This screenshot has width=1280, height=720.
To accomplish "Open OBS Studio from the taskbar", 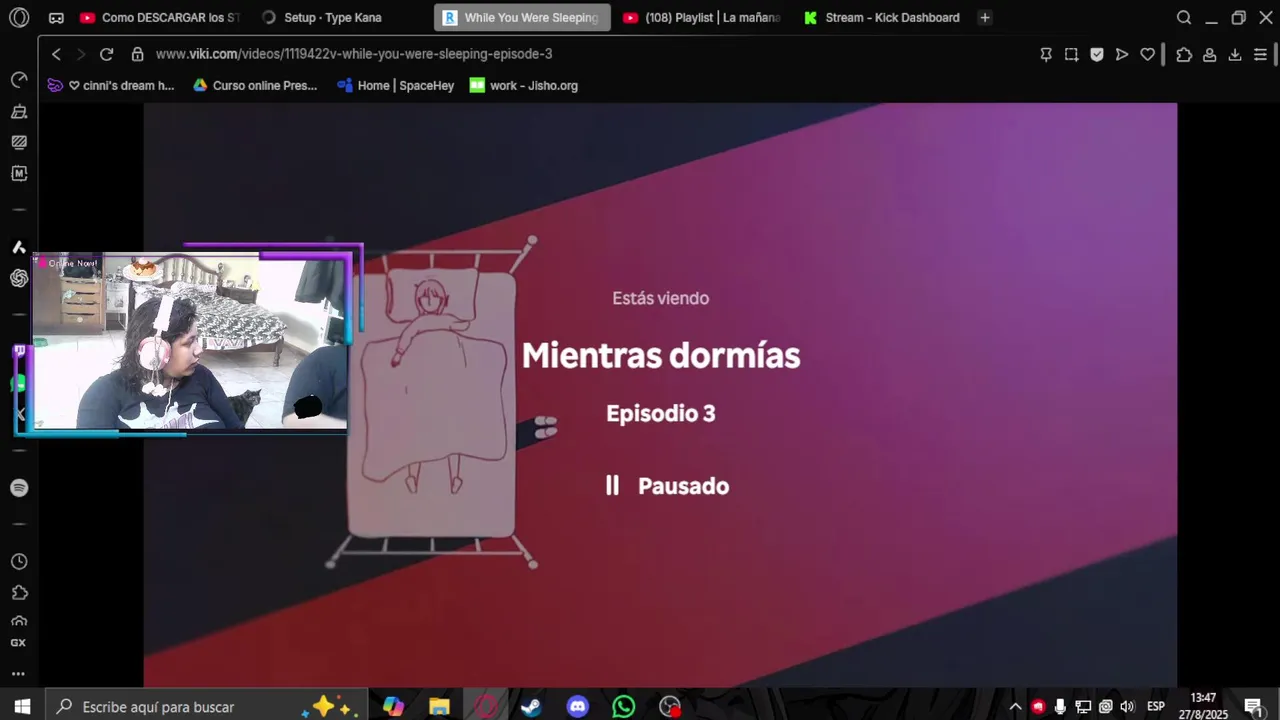I will point(670,707).
